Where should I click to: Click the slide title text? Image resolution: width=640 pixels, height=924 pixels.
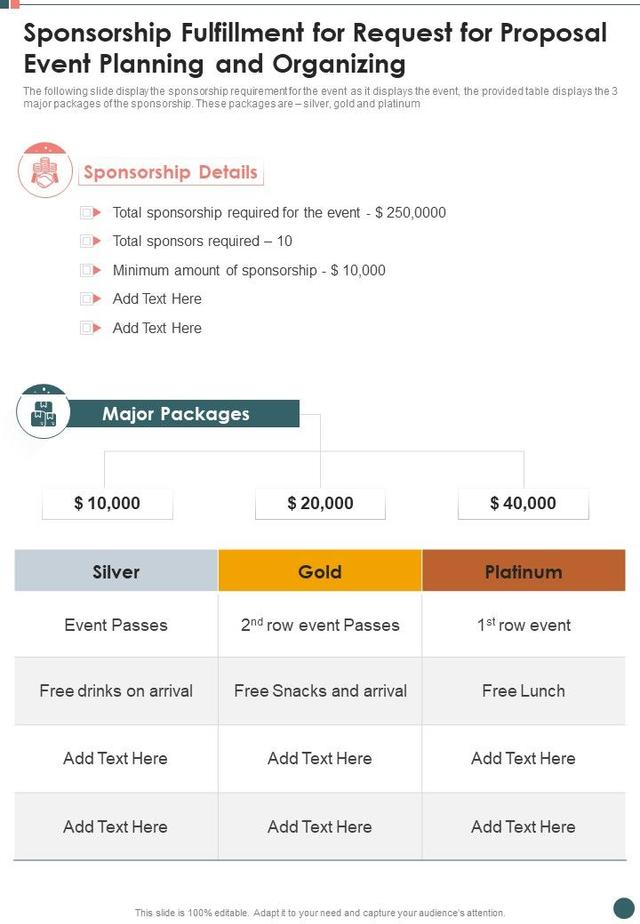[x=315, y=48]
